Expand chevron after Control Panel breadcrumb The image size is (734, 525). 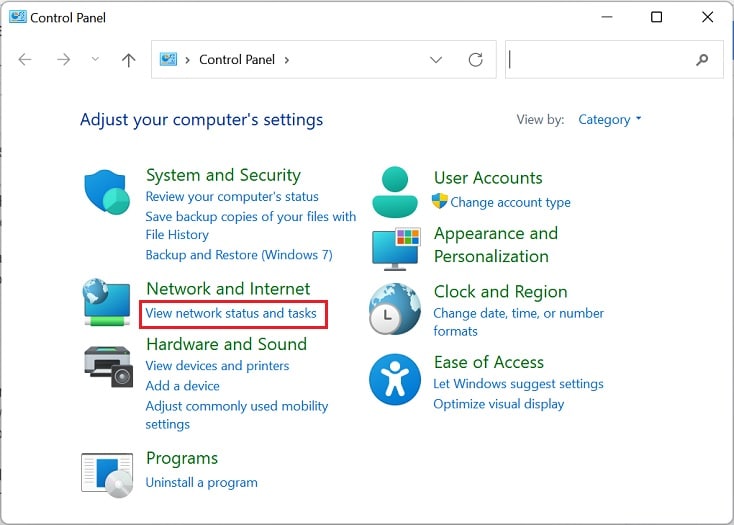[x=286, y=60]
